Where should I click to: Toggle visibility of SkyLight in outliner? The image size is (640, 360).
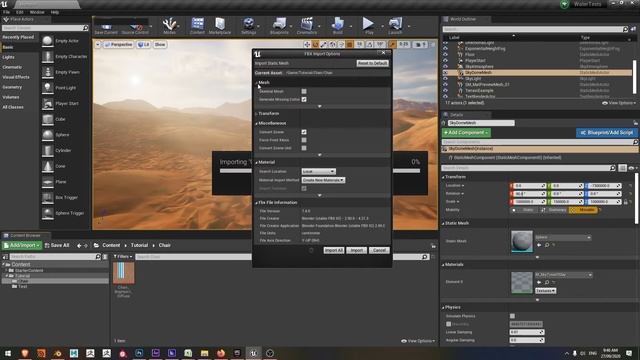pos(445,78)
